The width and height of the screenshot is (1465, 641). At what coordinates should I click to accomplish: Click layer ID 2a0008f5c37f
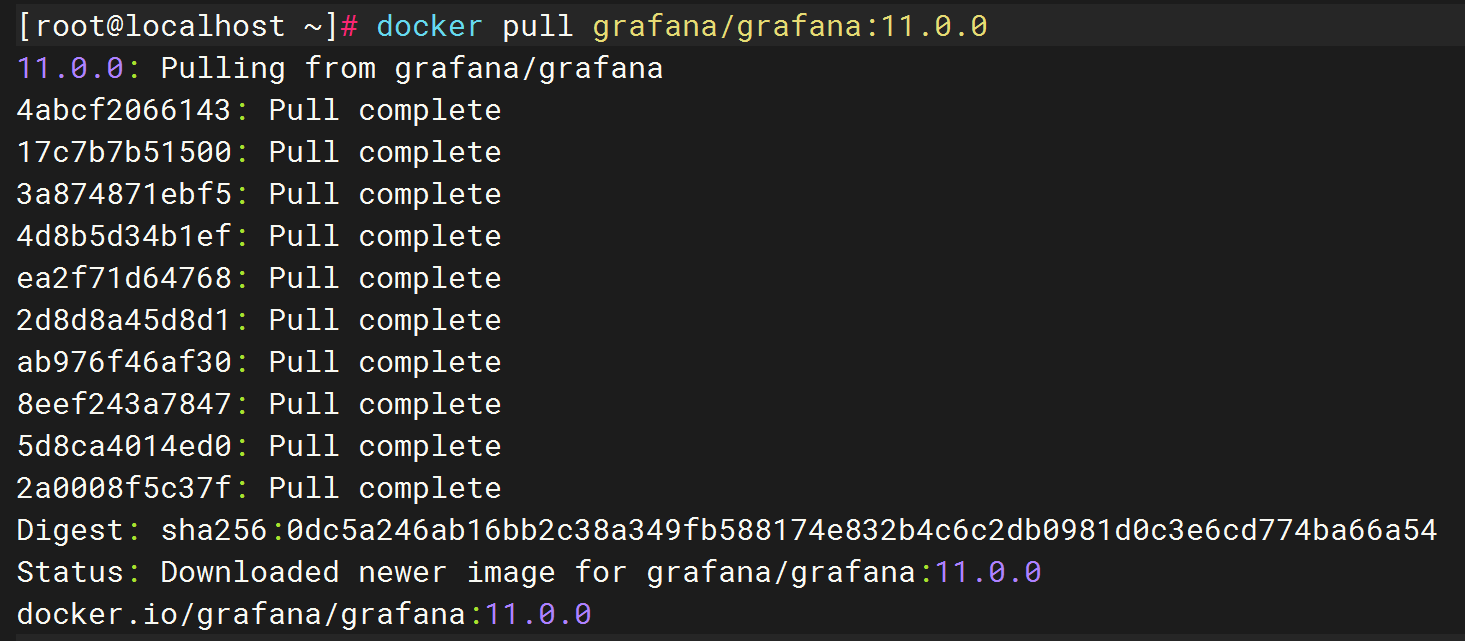124,488
